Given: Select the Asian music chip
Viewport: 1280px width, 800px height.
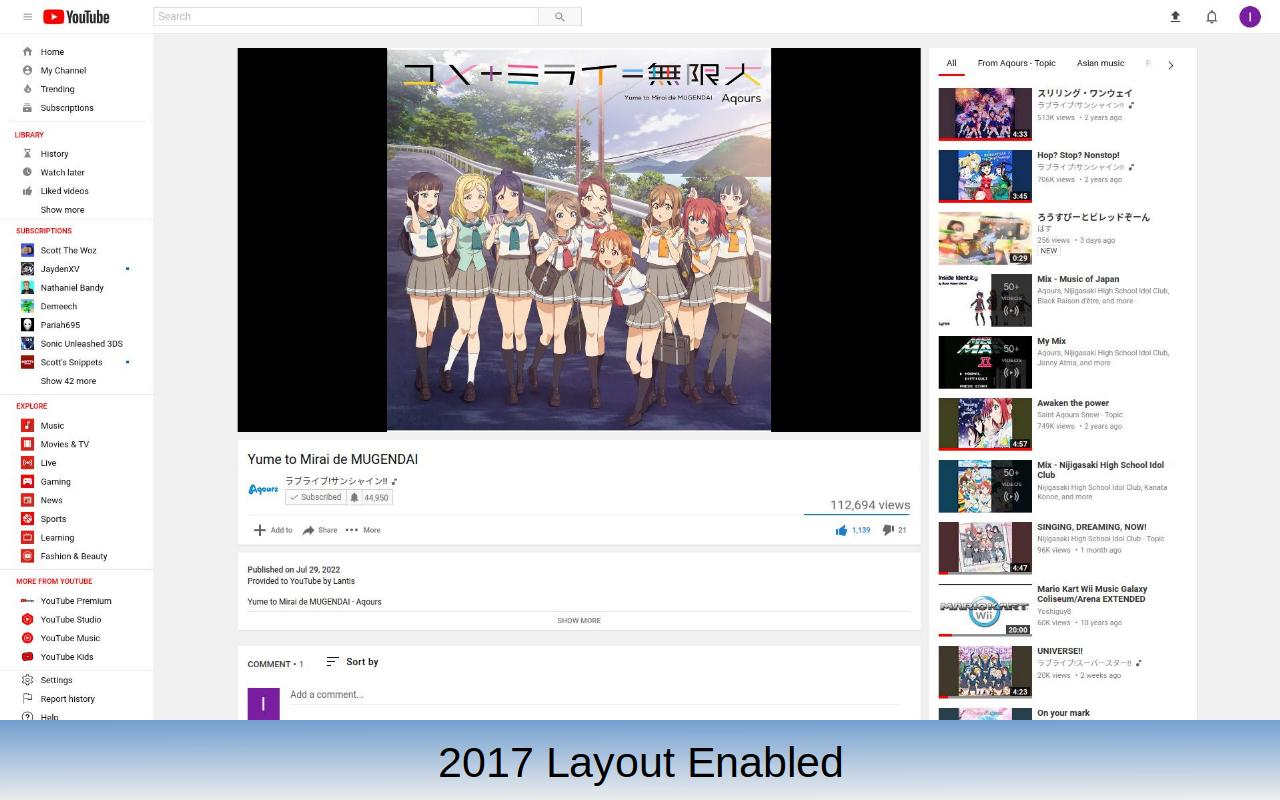Looking at the screenshot, I should click(x=1100, y=63).
